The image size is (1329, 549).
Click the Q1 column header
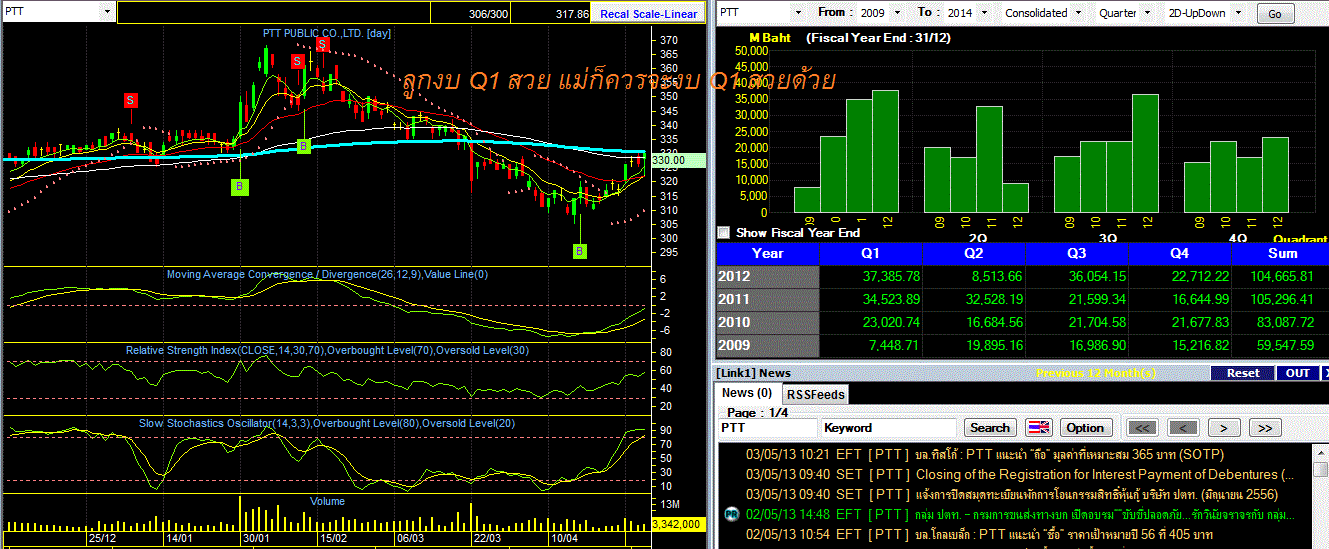point(870,253)
